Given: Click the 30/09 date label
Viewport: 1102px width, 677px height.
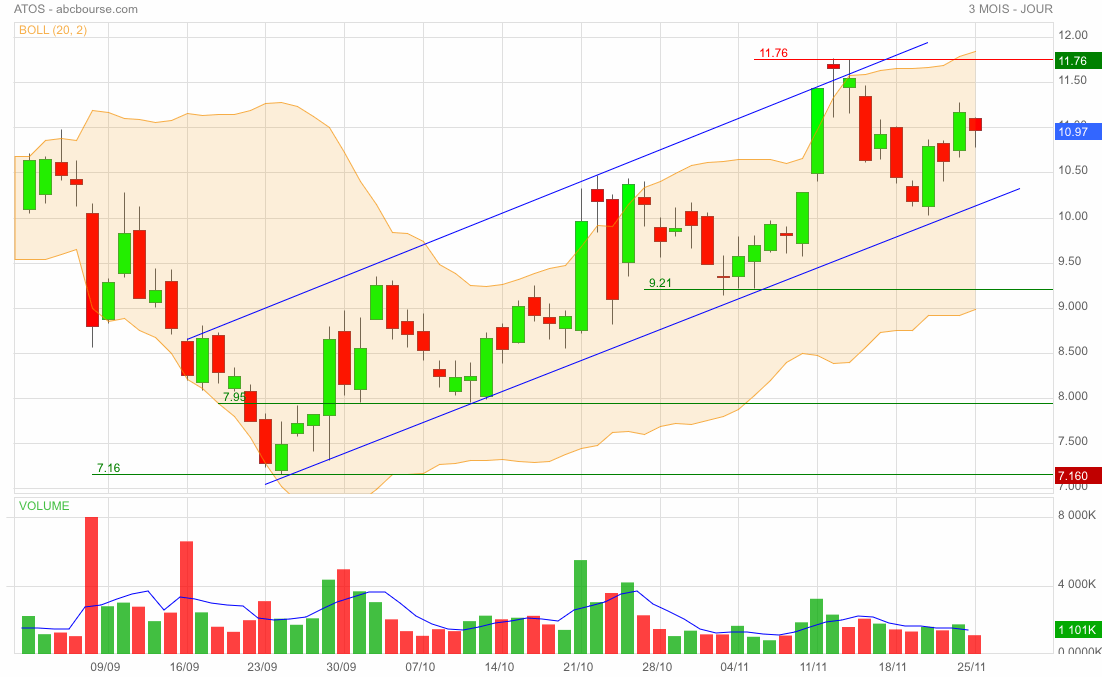Looking at the screenshot, I should 341,667.
